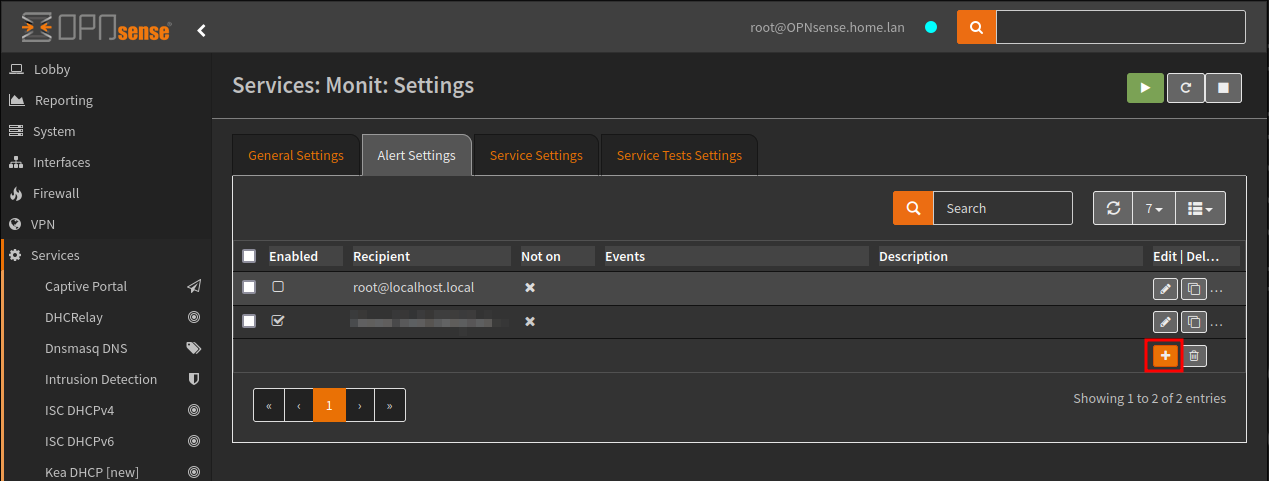Select the second alert row checkbox
Screen dimensions: 1269x481
click(249, 321)
